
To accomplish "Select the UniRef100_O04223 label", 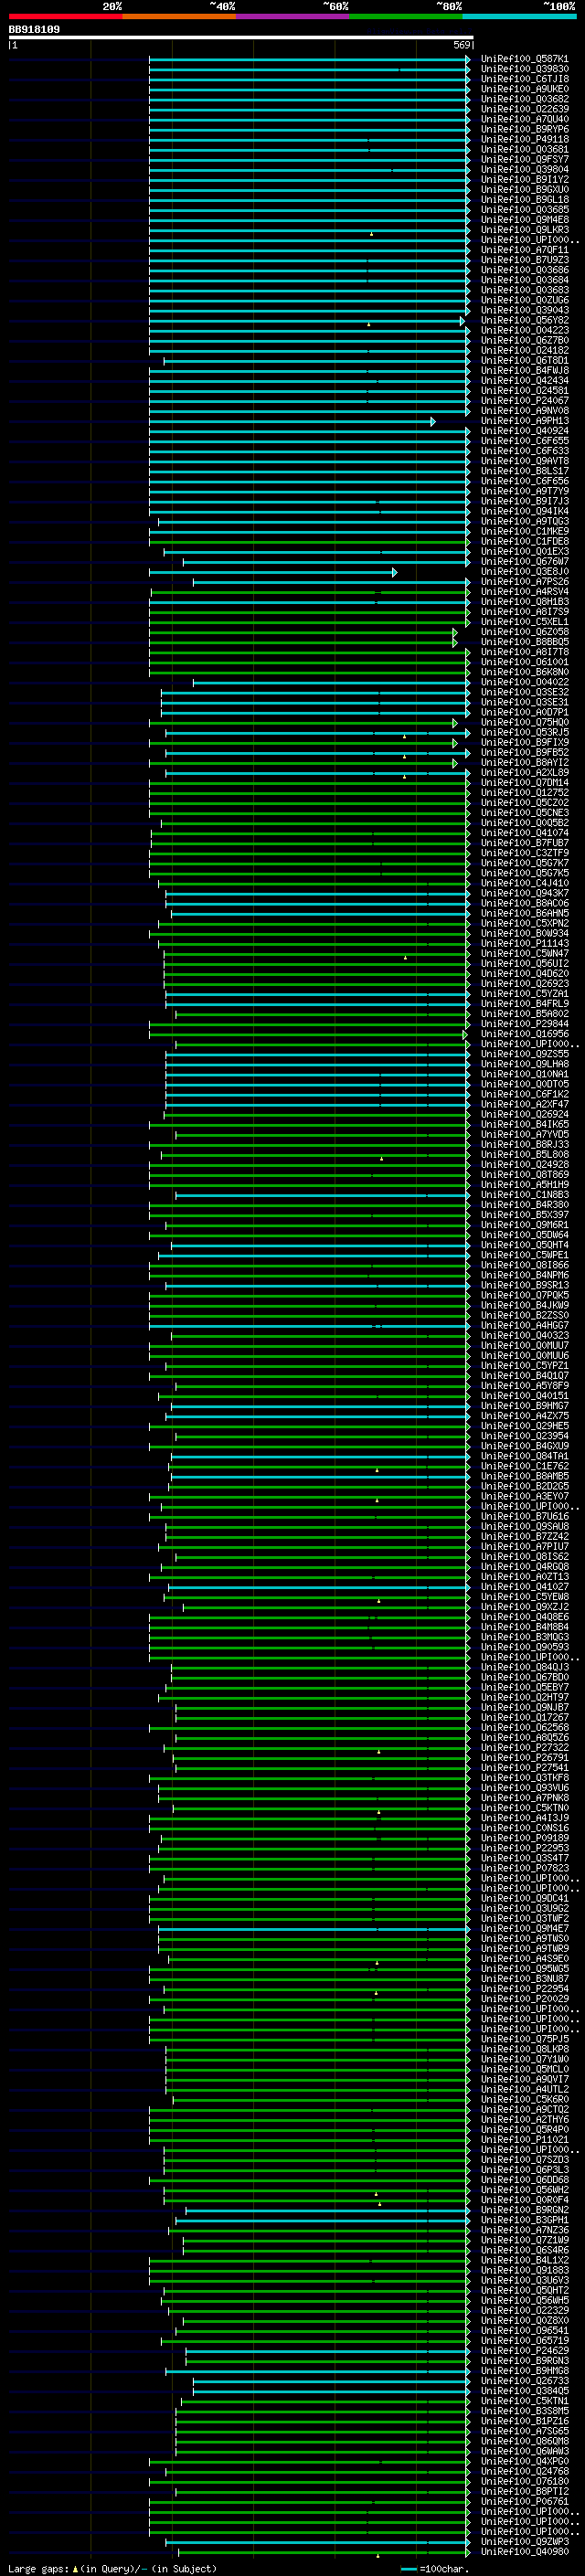I will coord(525,330).
